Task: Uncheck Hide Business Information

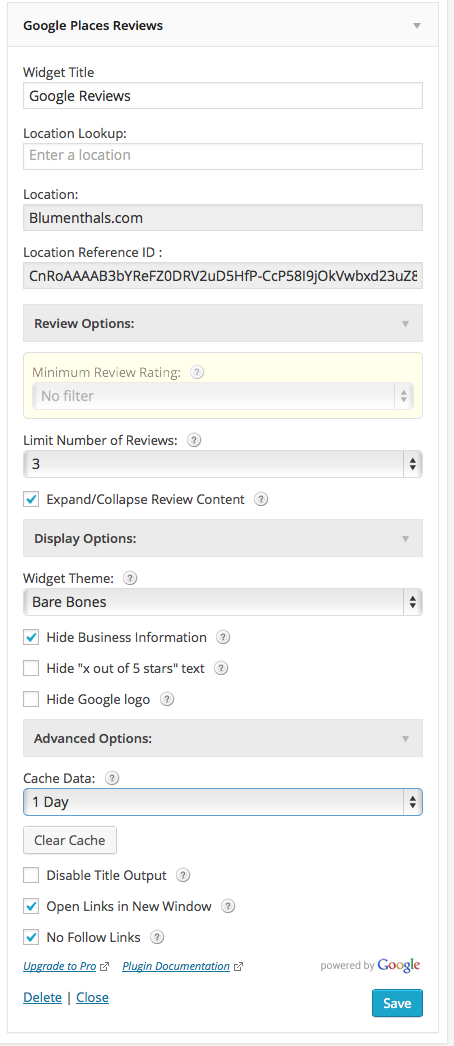Action: click(x=31, y=637)
